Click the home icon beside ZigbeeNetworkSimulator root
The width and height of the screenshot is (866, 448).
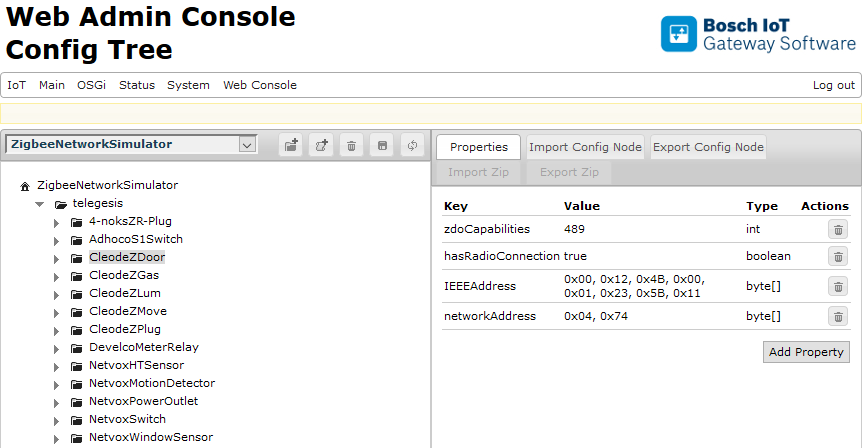(x=25, y=186)
